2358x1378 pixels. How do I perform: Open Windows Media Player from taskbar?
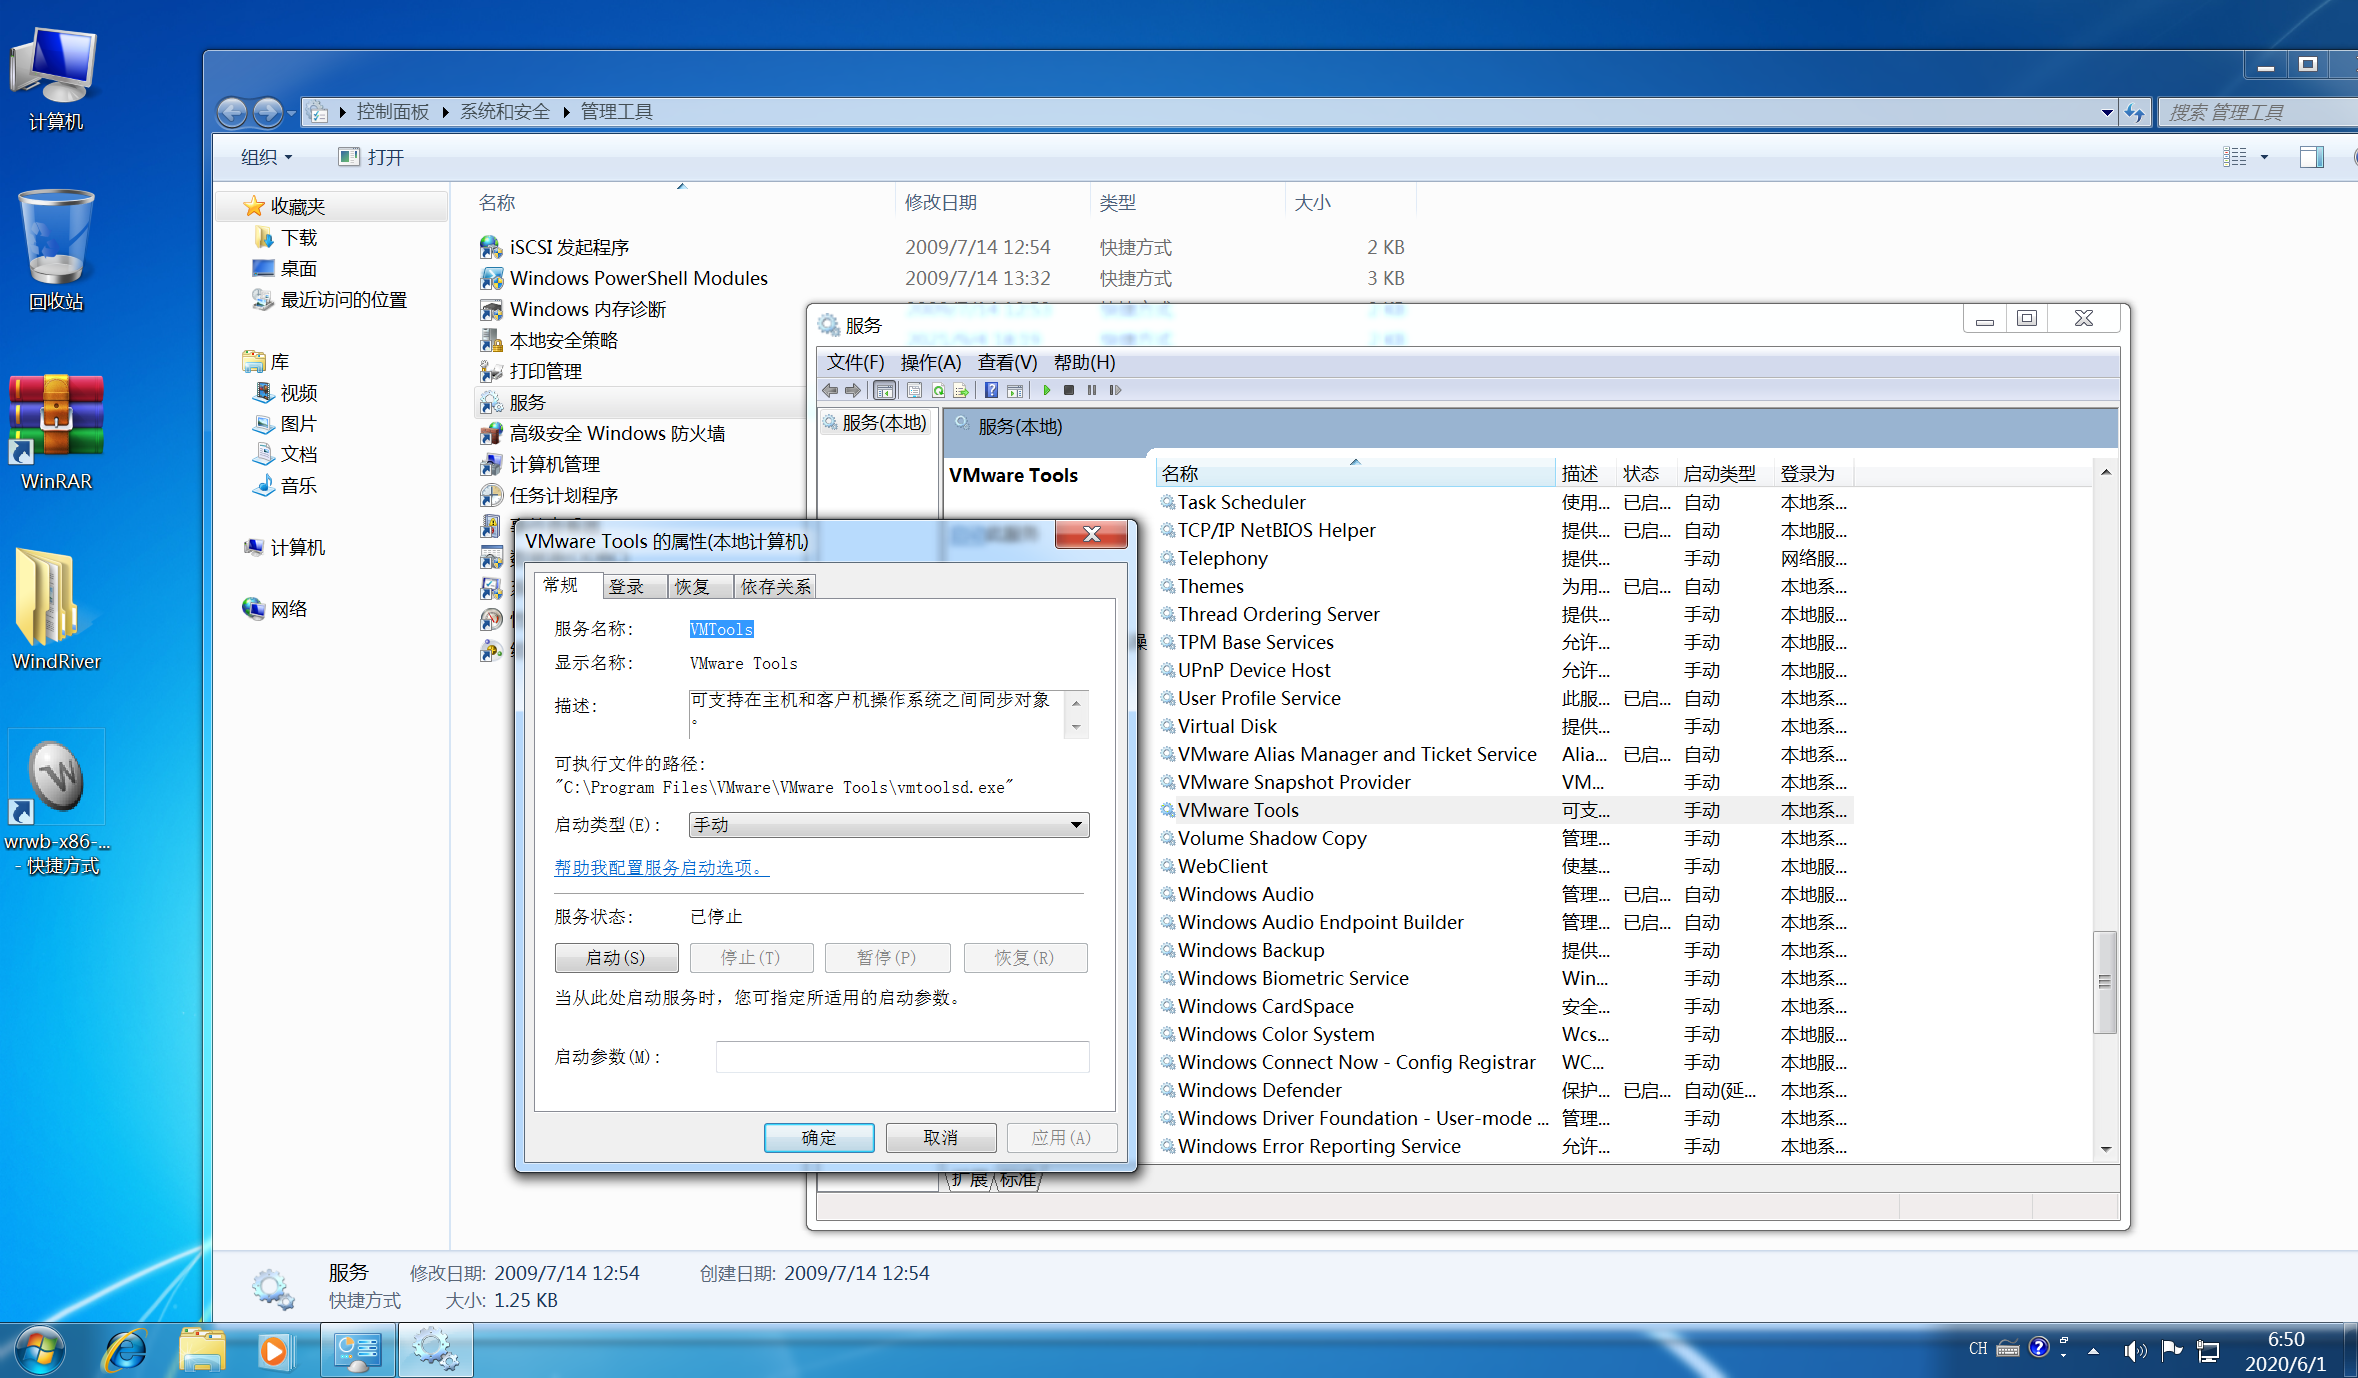pos(274,1351)
